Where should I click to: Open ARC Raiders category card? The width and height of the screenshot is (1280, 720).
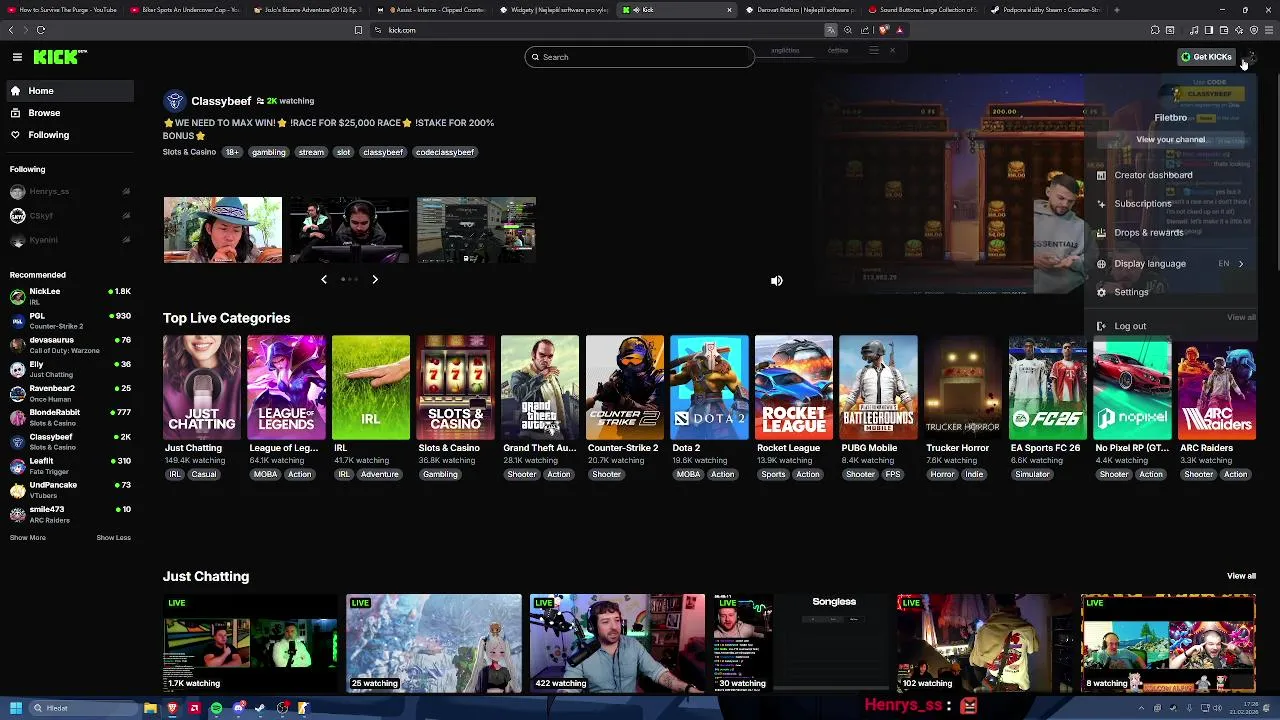point(1216,388)
